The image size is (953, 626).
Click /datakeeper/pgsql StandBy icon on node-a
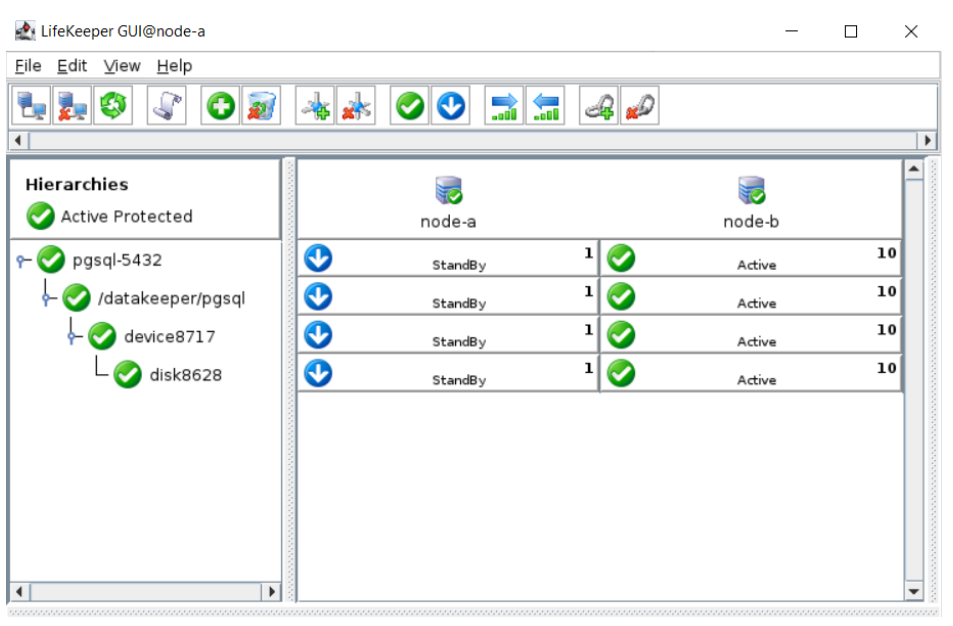click(x=318, y=297)
